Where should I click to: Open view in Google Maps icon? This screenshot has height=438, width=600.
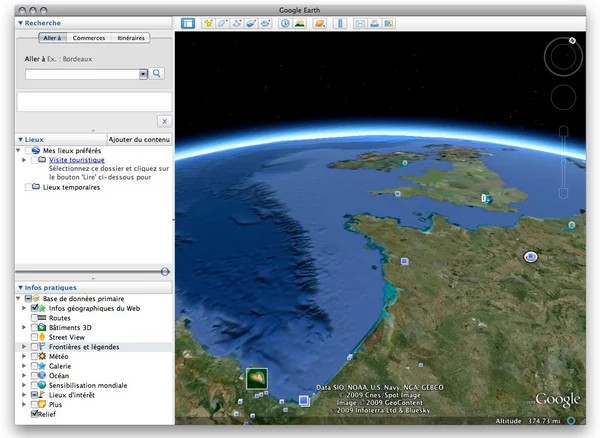click(389, 23)
